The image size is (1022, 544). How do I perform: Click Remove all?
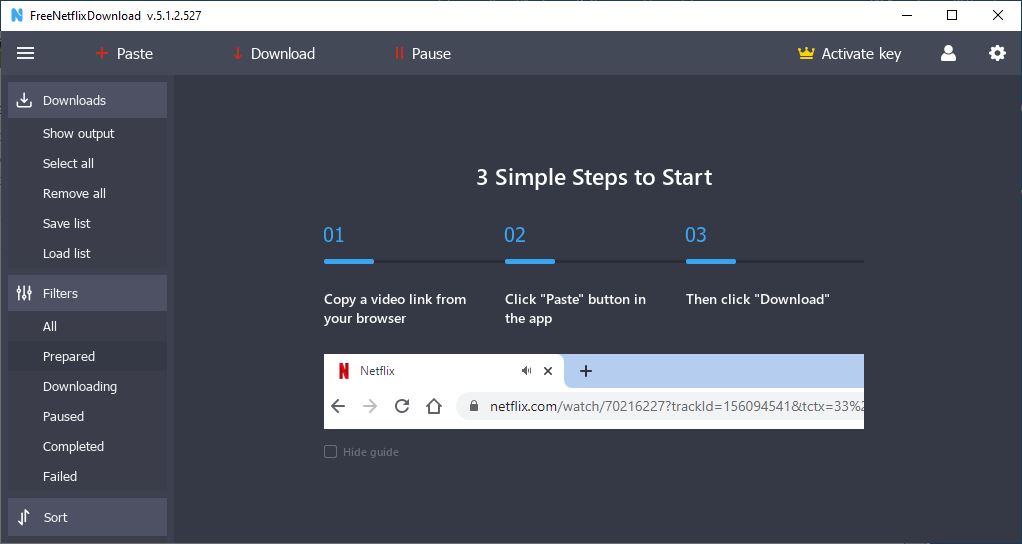tap(74, 193)
